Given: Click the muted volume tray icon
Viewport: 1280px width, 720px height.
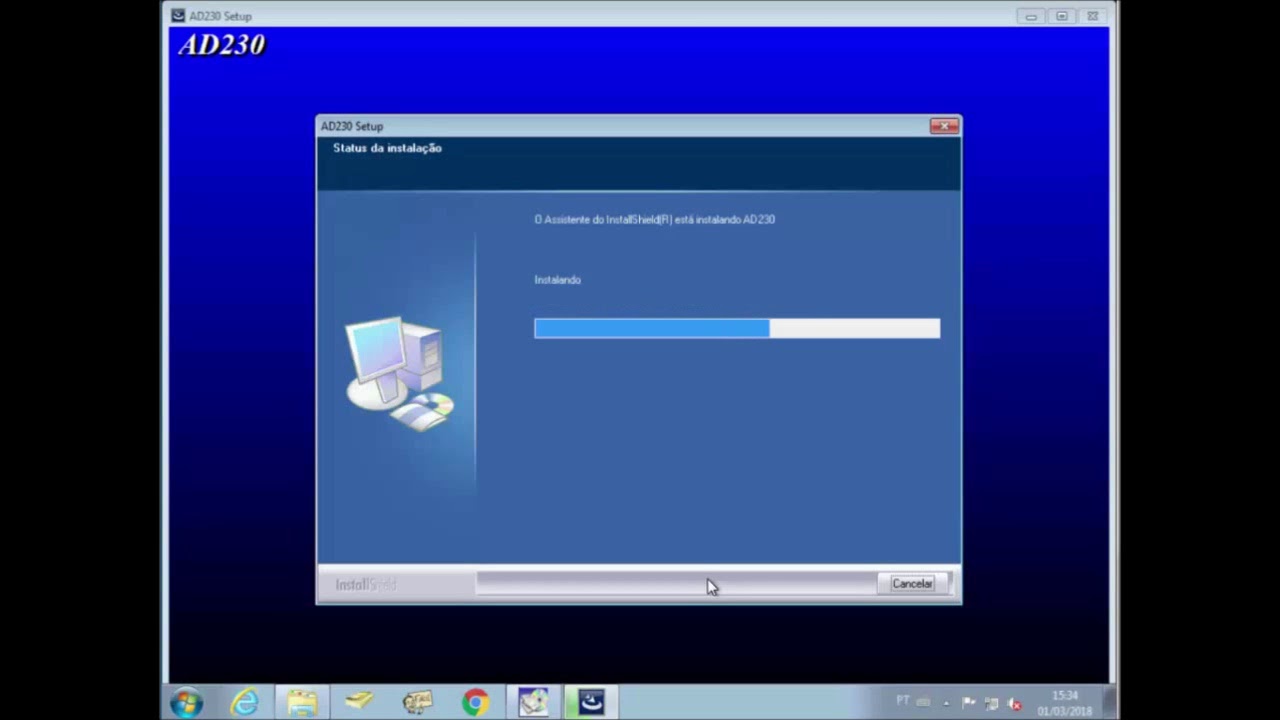Looking at the screenshot, I should (x=1014, y=703).
